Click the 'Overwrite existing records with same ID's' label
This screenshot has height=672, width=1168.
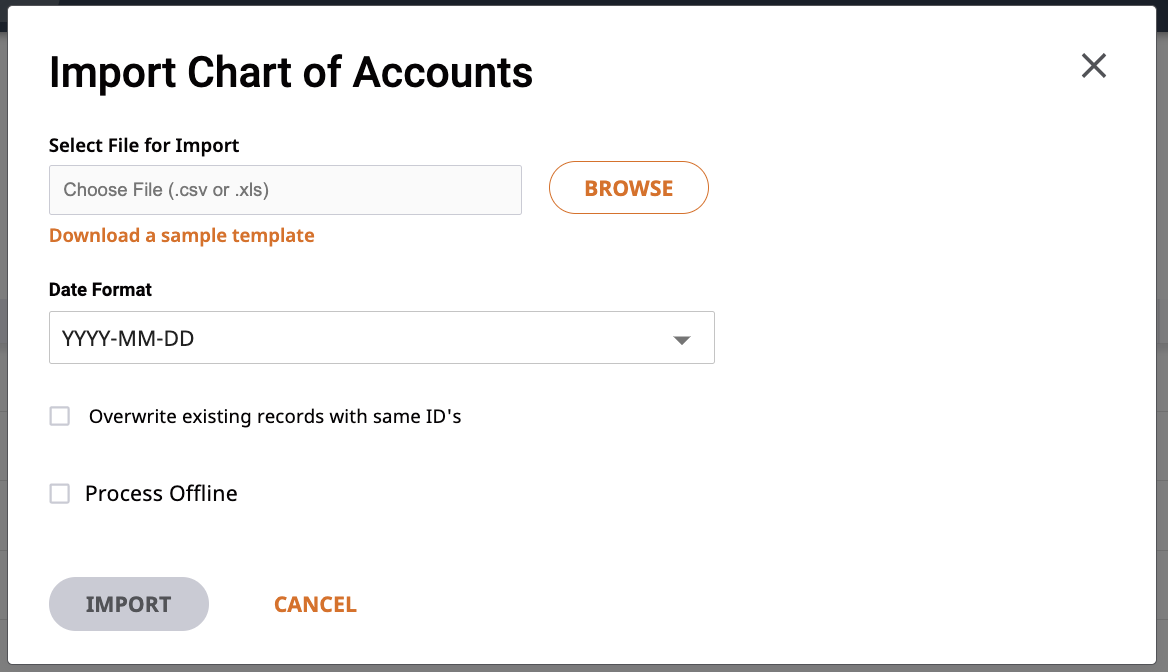pyautogui.click(x=275, y=416)
